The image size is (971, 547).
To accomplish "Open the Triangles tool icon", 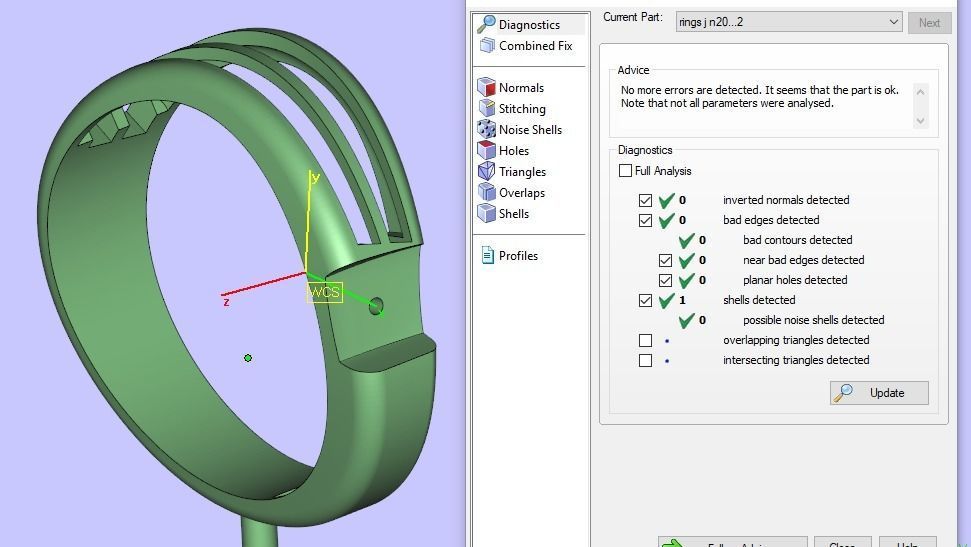I will [x=486, y=172].
